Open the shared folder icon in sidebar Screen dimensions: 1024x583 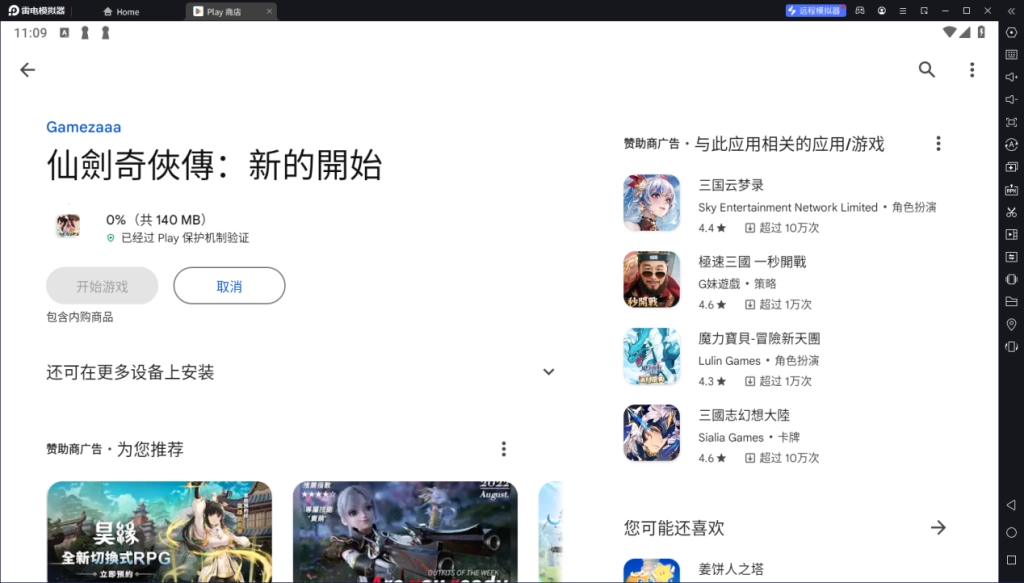click(x=1012, y=302)
